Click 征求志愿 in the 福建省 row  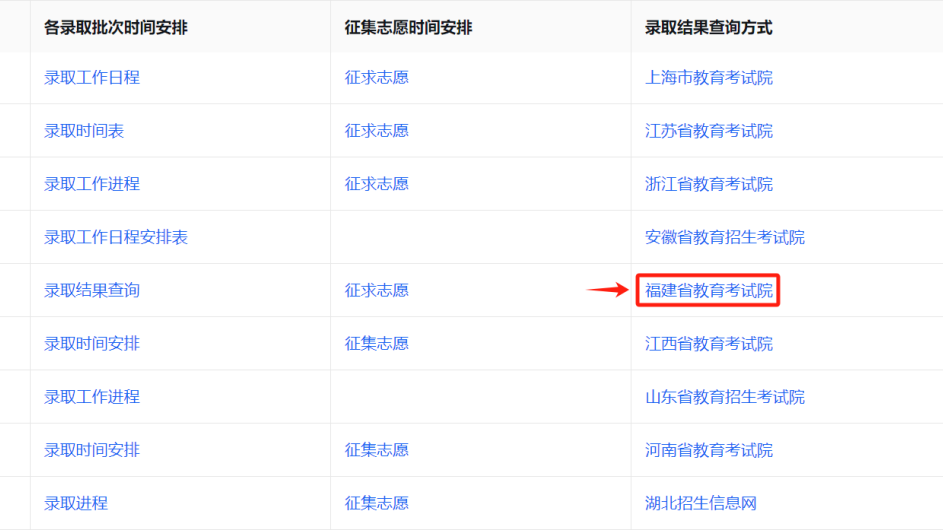tap(376, 290)
